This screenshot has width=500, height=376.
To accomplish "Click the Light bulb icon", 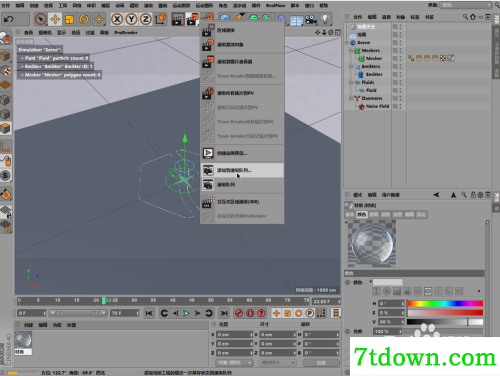I will (x=325, y=19).
